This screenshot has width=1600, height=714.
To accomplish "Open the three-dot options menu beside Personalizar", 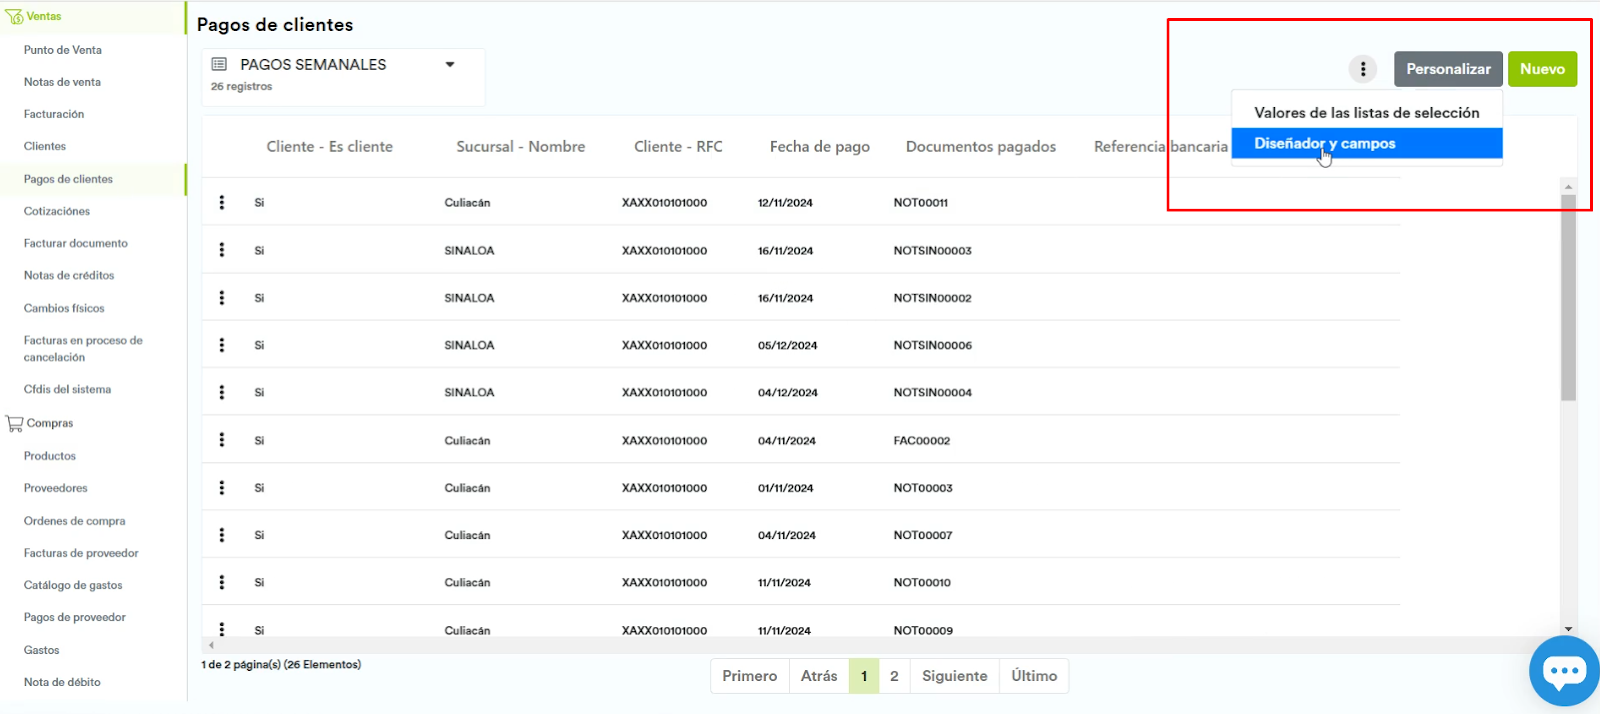I will tap(1362, 69).
